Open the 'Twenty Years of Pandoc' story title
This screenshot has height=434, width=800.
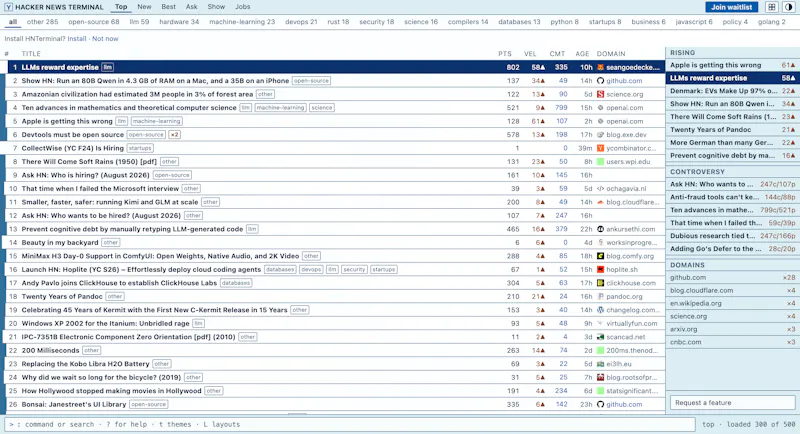pyautogui.click(x=62, y=296)
